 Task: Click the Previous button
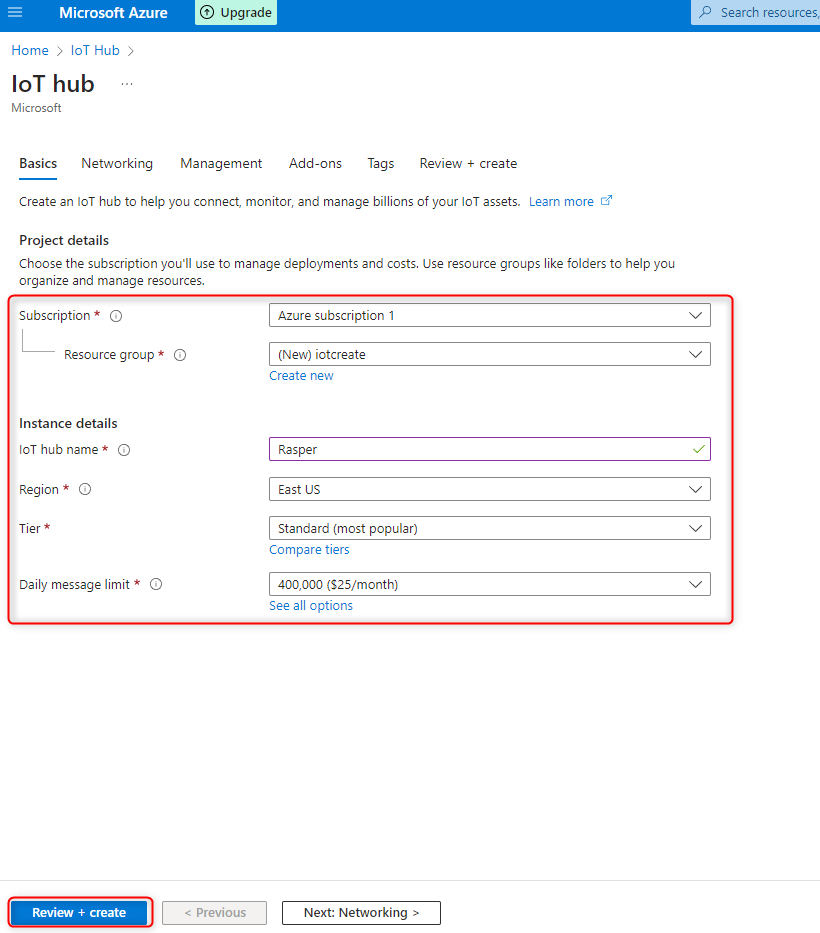[214, 913]
